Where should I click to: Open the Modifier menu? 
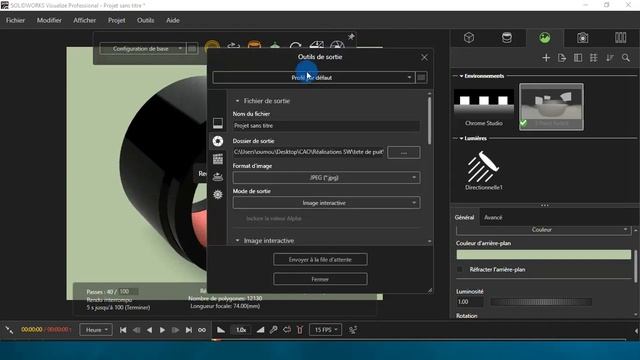[49, 20]
